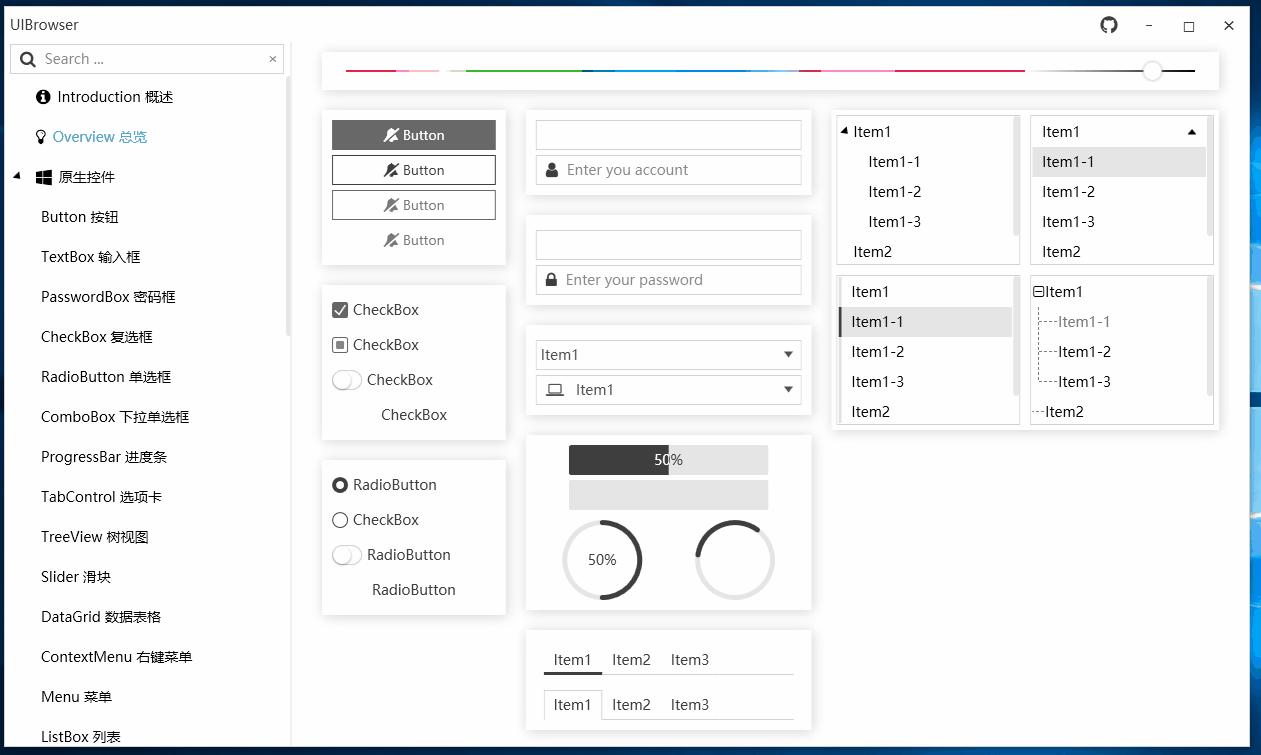This screenshot has height=755, width=1261.
Task: Click the user icon in account field
Action: 552,170
